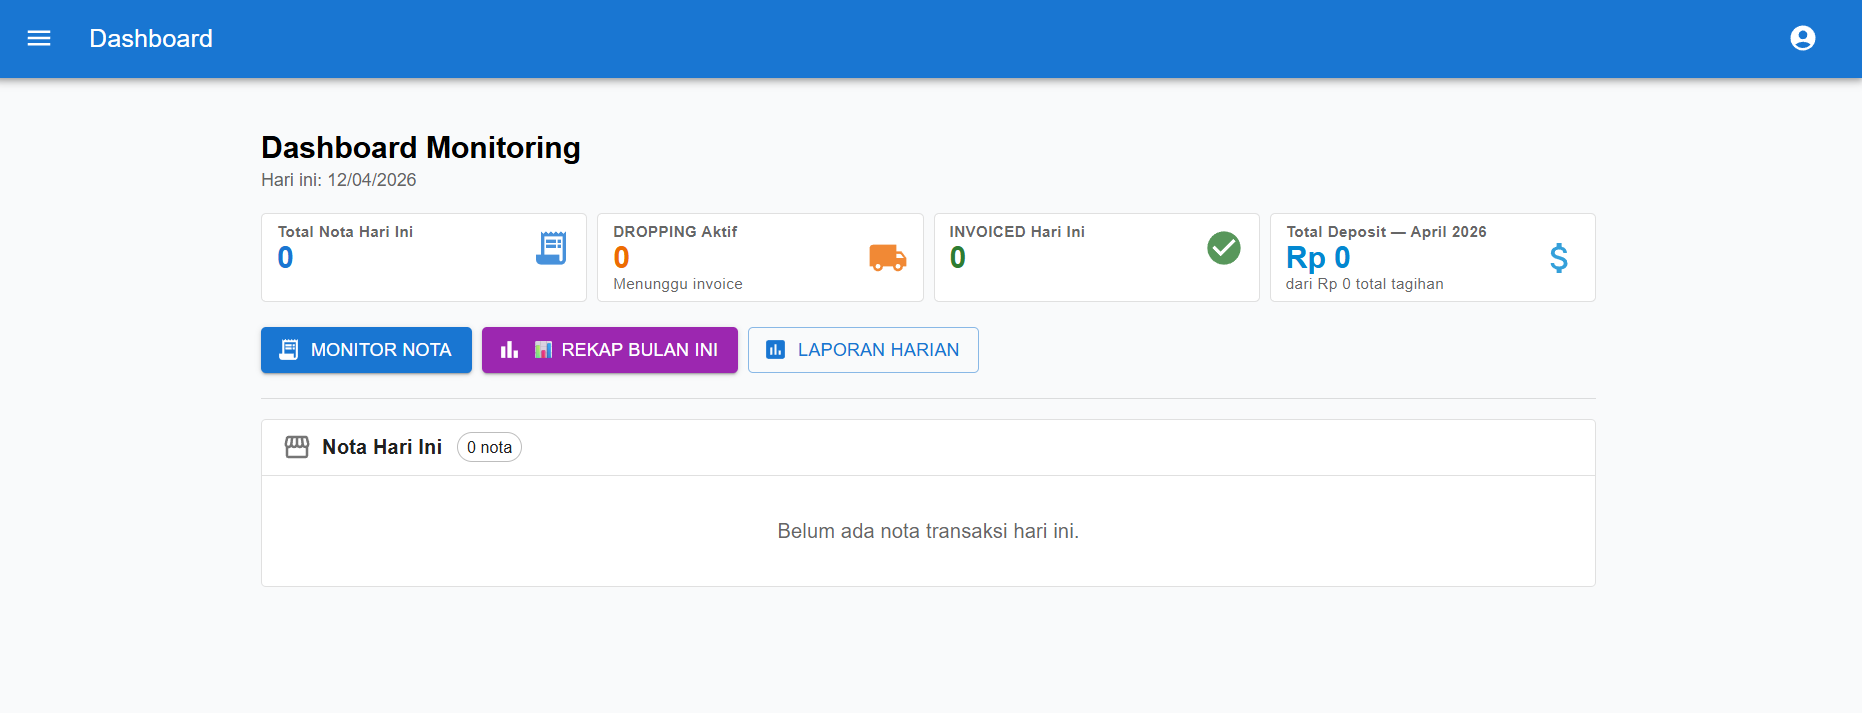Open the user account profile icon
This screenshot has height=713, width=1862.
tap(1802, 38)
